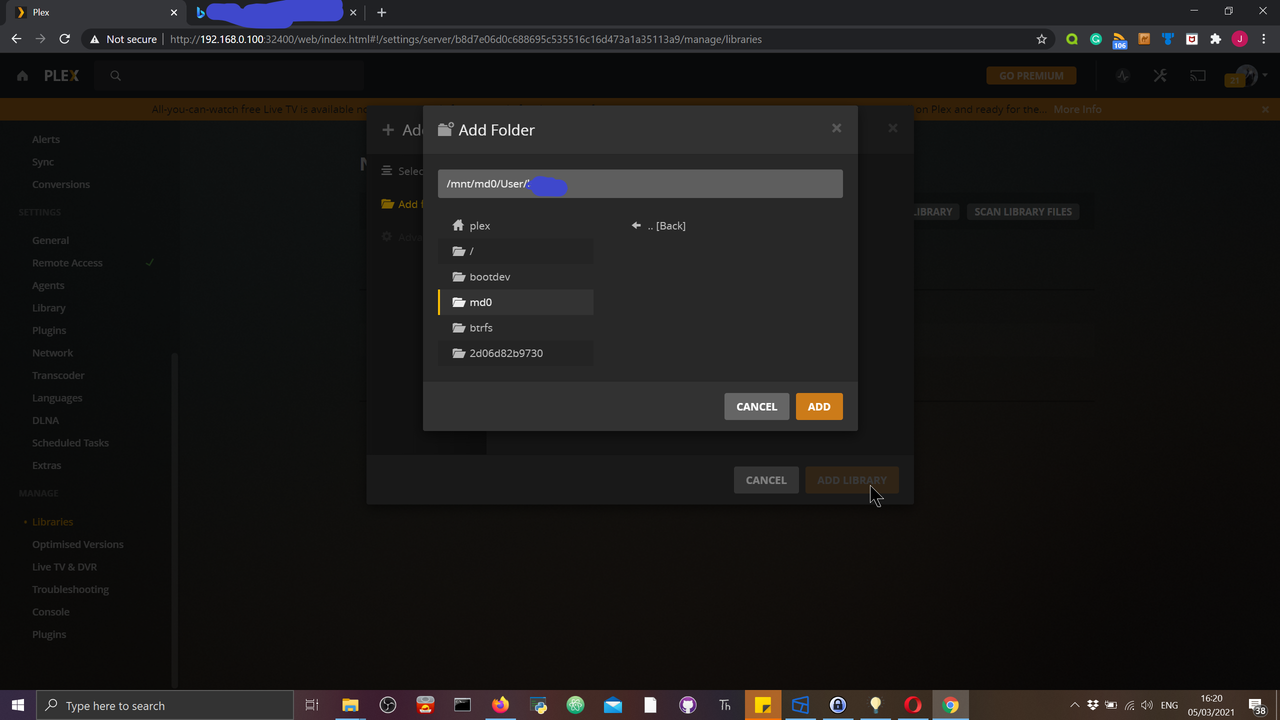Viewport: 1280px width, 720px height.
Task: Open Plex settings wrench icon
Action: (1160, 76)
